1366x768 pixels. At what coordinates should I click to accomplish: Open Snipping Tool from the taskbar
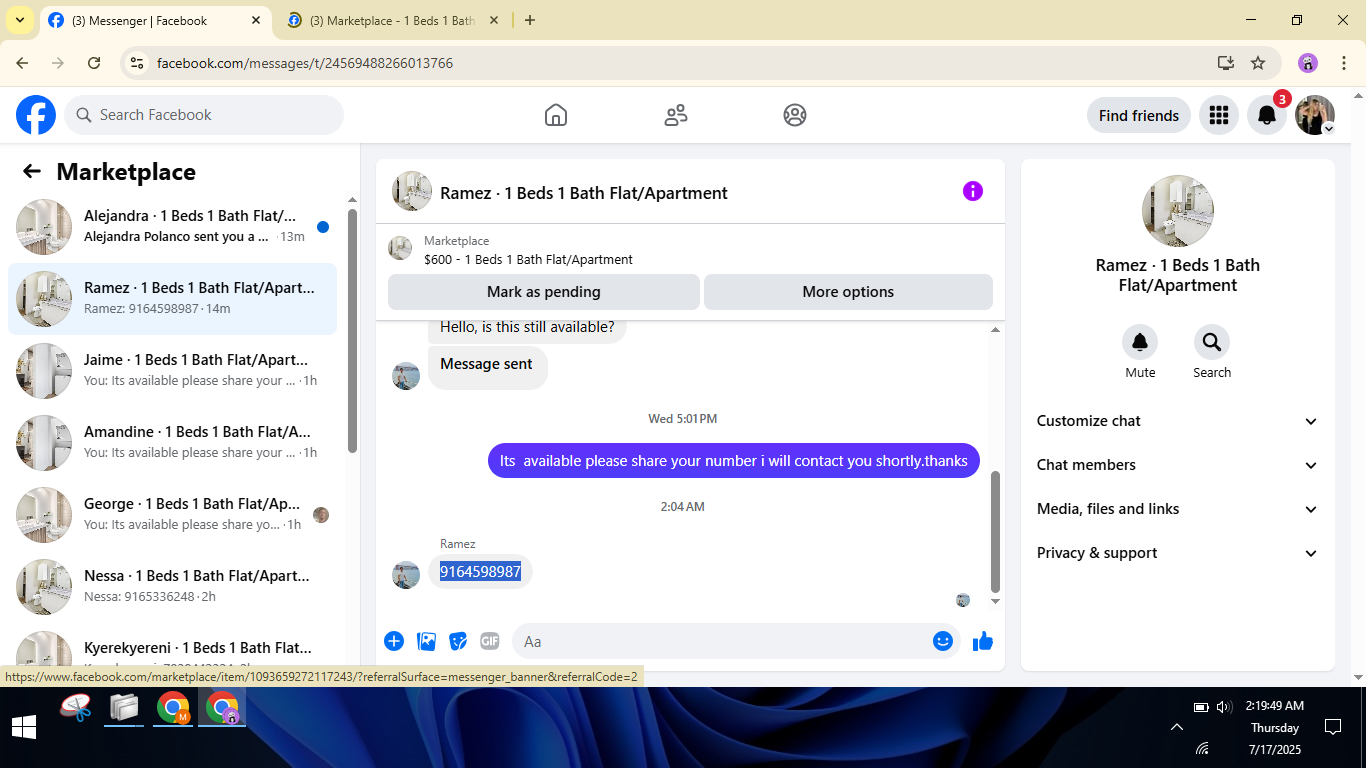(76, 708)
